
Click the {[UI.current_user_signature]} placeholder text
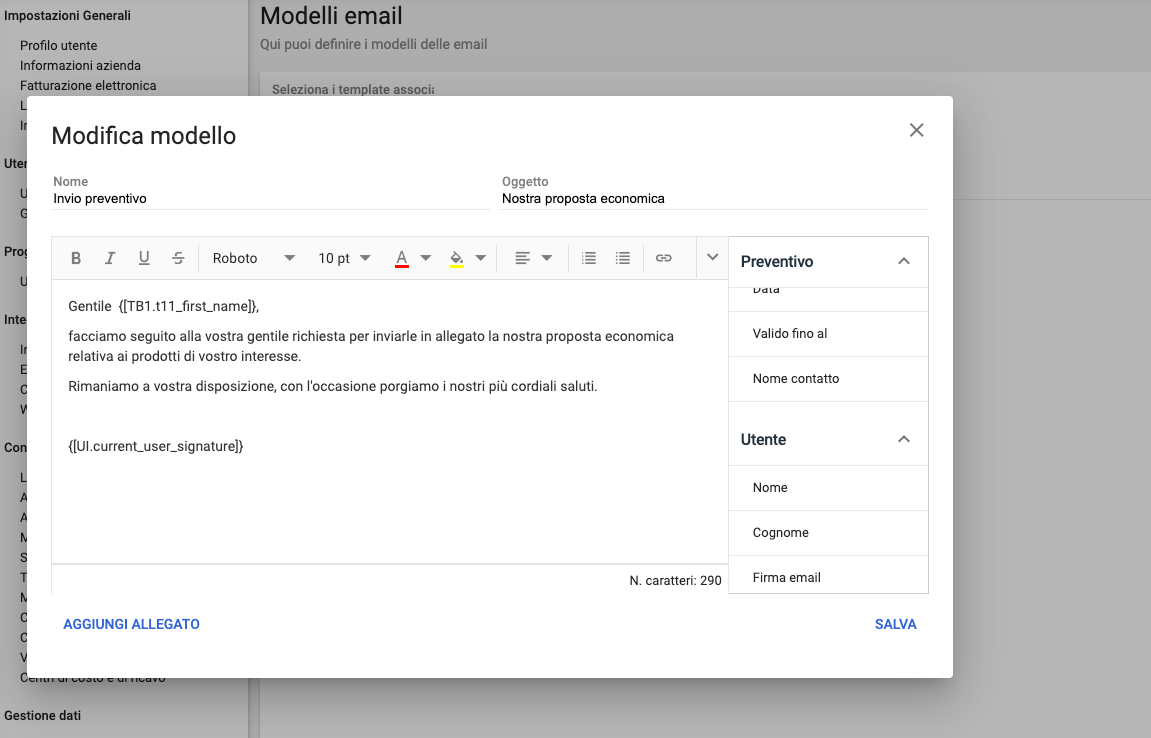[156, 446]
